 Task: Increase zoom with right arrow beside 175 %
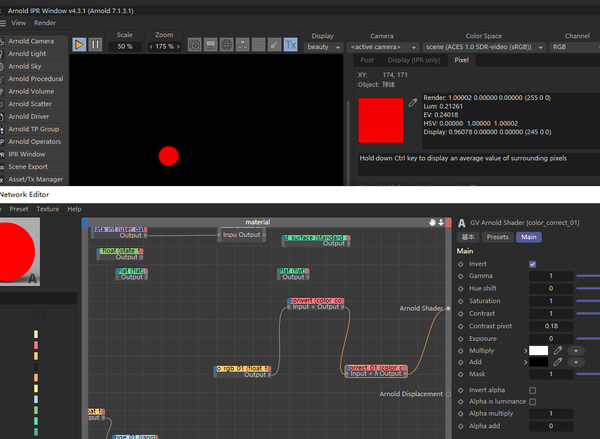178,47
